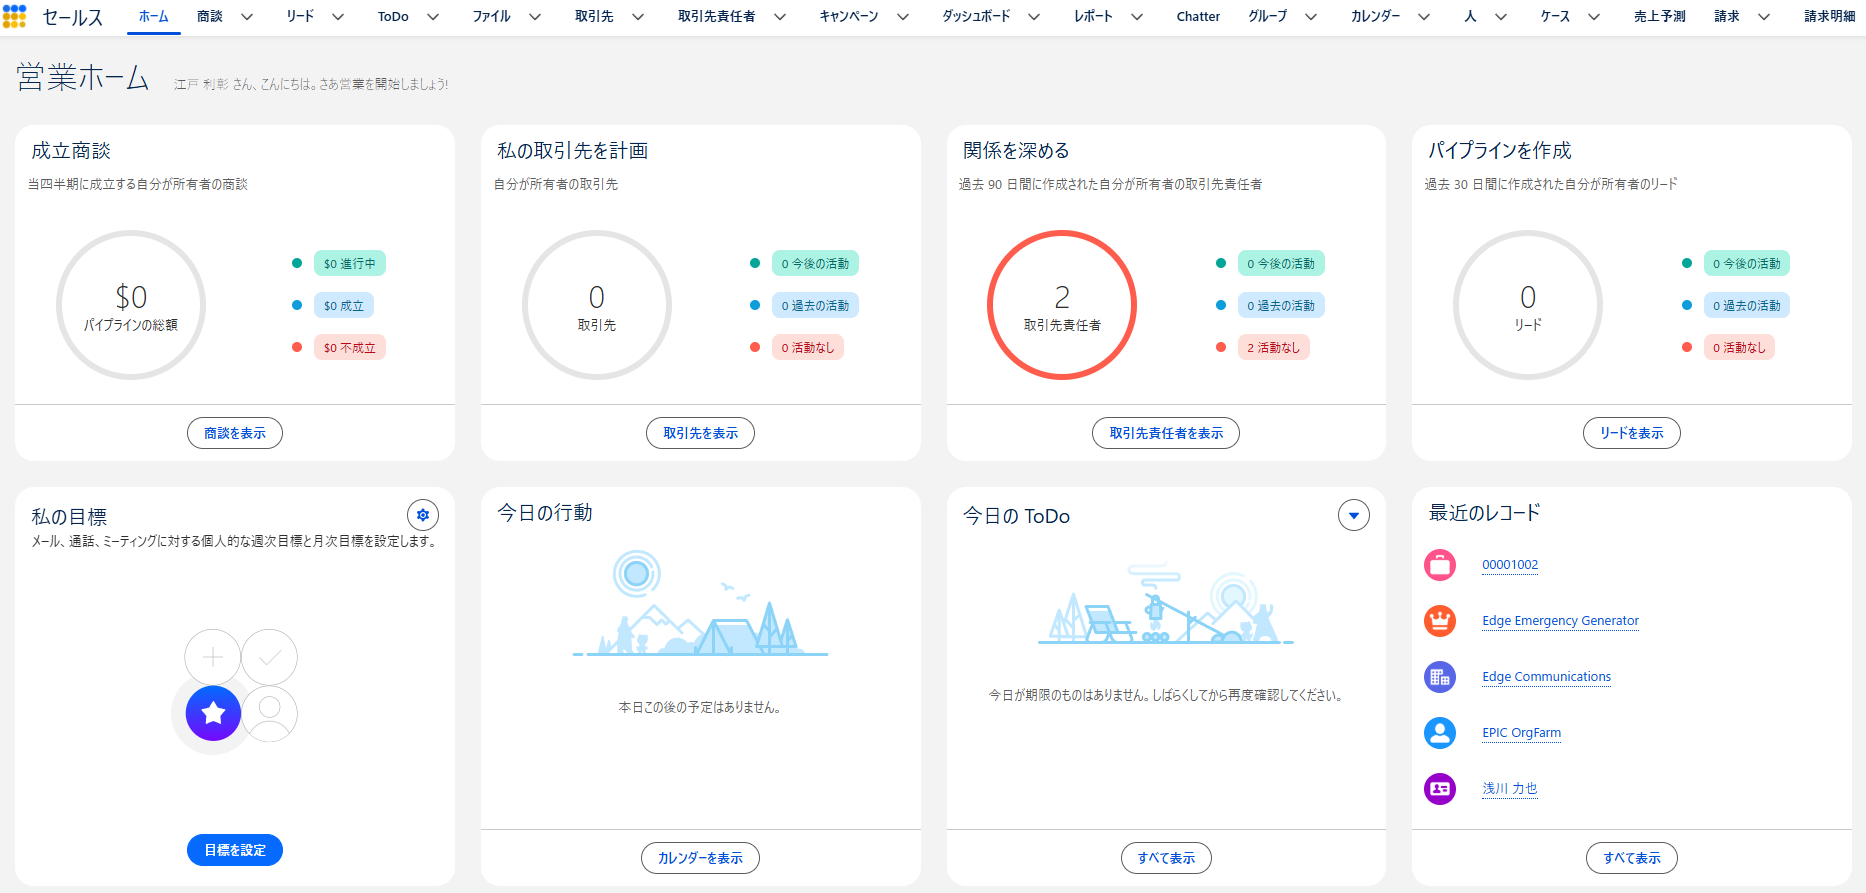The image size is (1866, 893).
Task: Expand the ケース tab dropdown chevron
Action: [x=1594, y=17]
